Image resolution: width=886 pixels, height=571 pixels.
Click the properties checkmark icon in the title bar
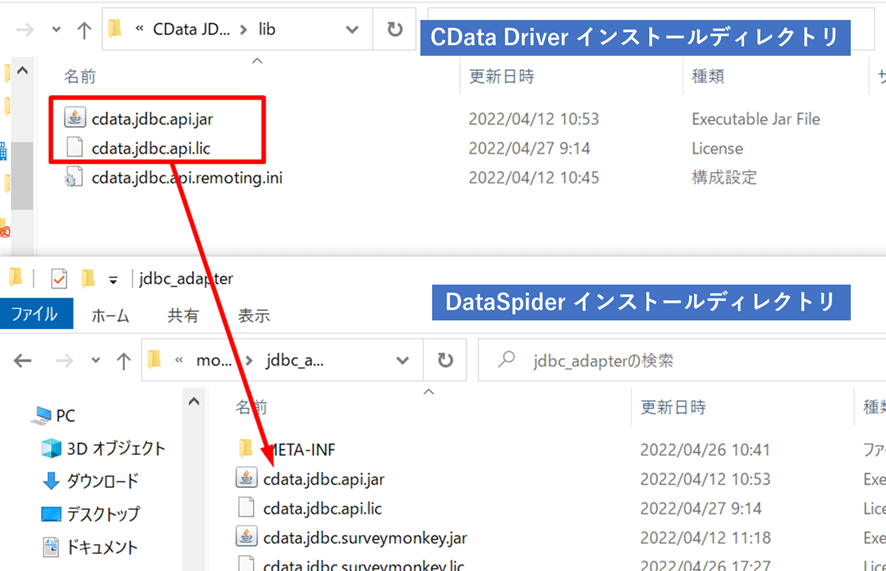click(x=59, y=278)
